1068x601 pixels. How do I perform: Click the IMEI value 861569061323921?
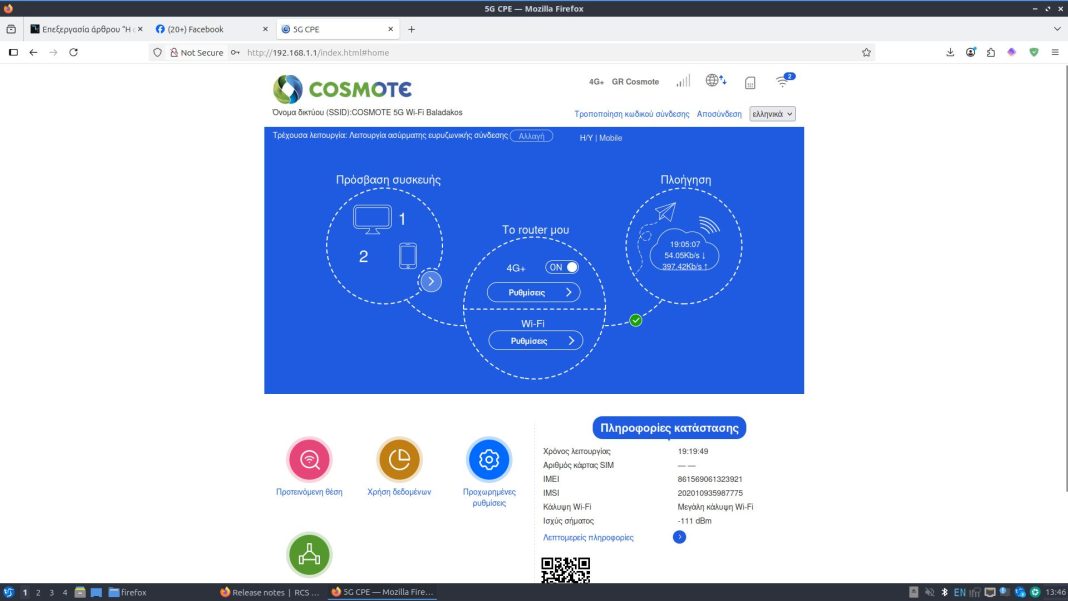coord(710,479)
